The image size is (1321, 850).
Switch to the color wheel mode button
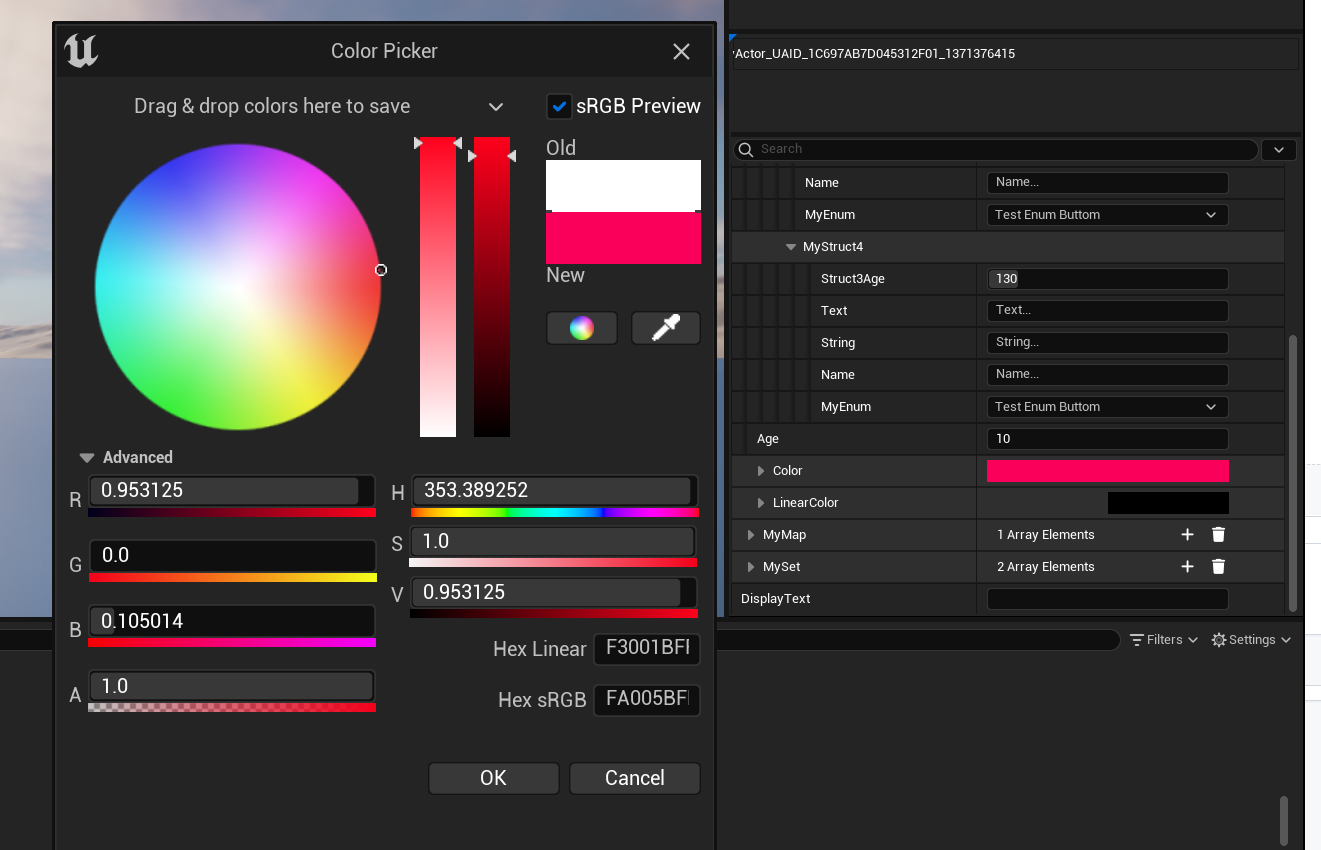582,328
